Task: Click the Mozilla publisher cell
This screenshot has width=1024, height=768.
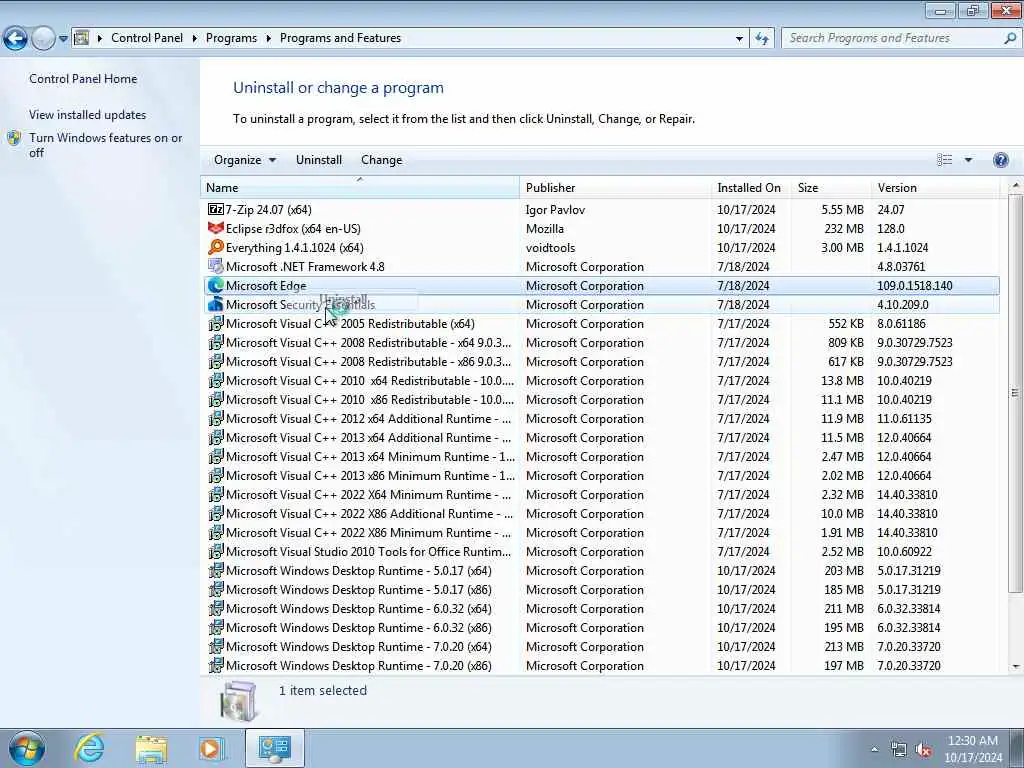Action: click(x=545, y=229)
